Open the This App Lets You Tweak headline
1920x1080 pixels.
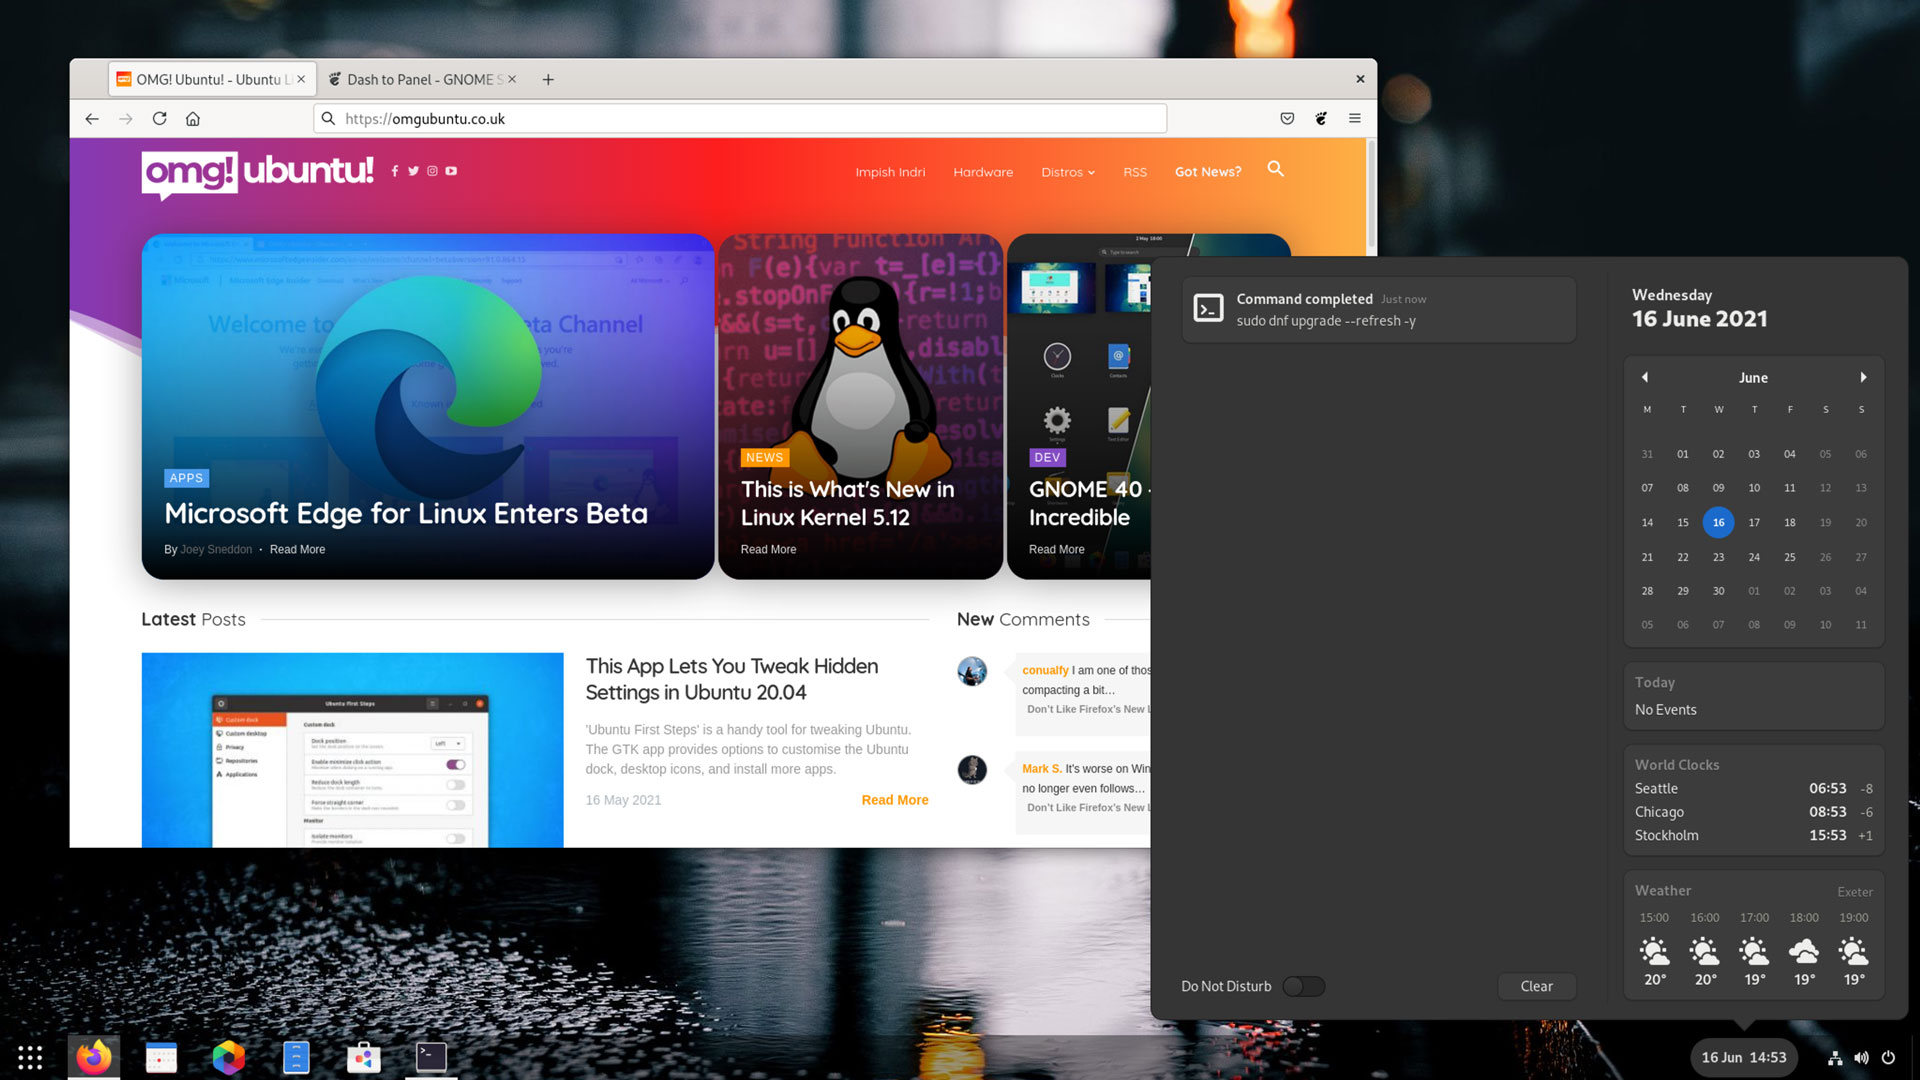point(732,679)
